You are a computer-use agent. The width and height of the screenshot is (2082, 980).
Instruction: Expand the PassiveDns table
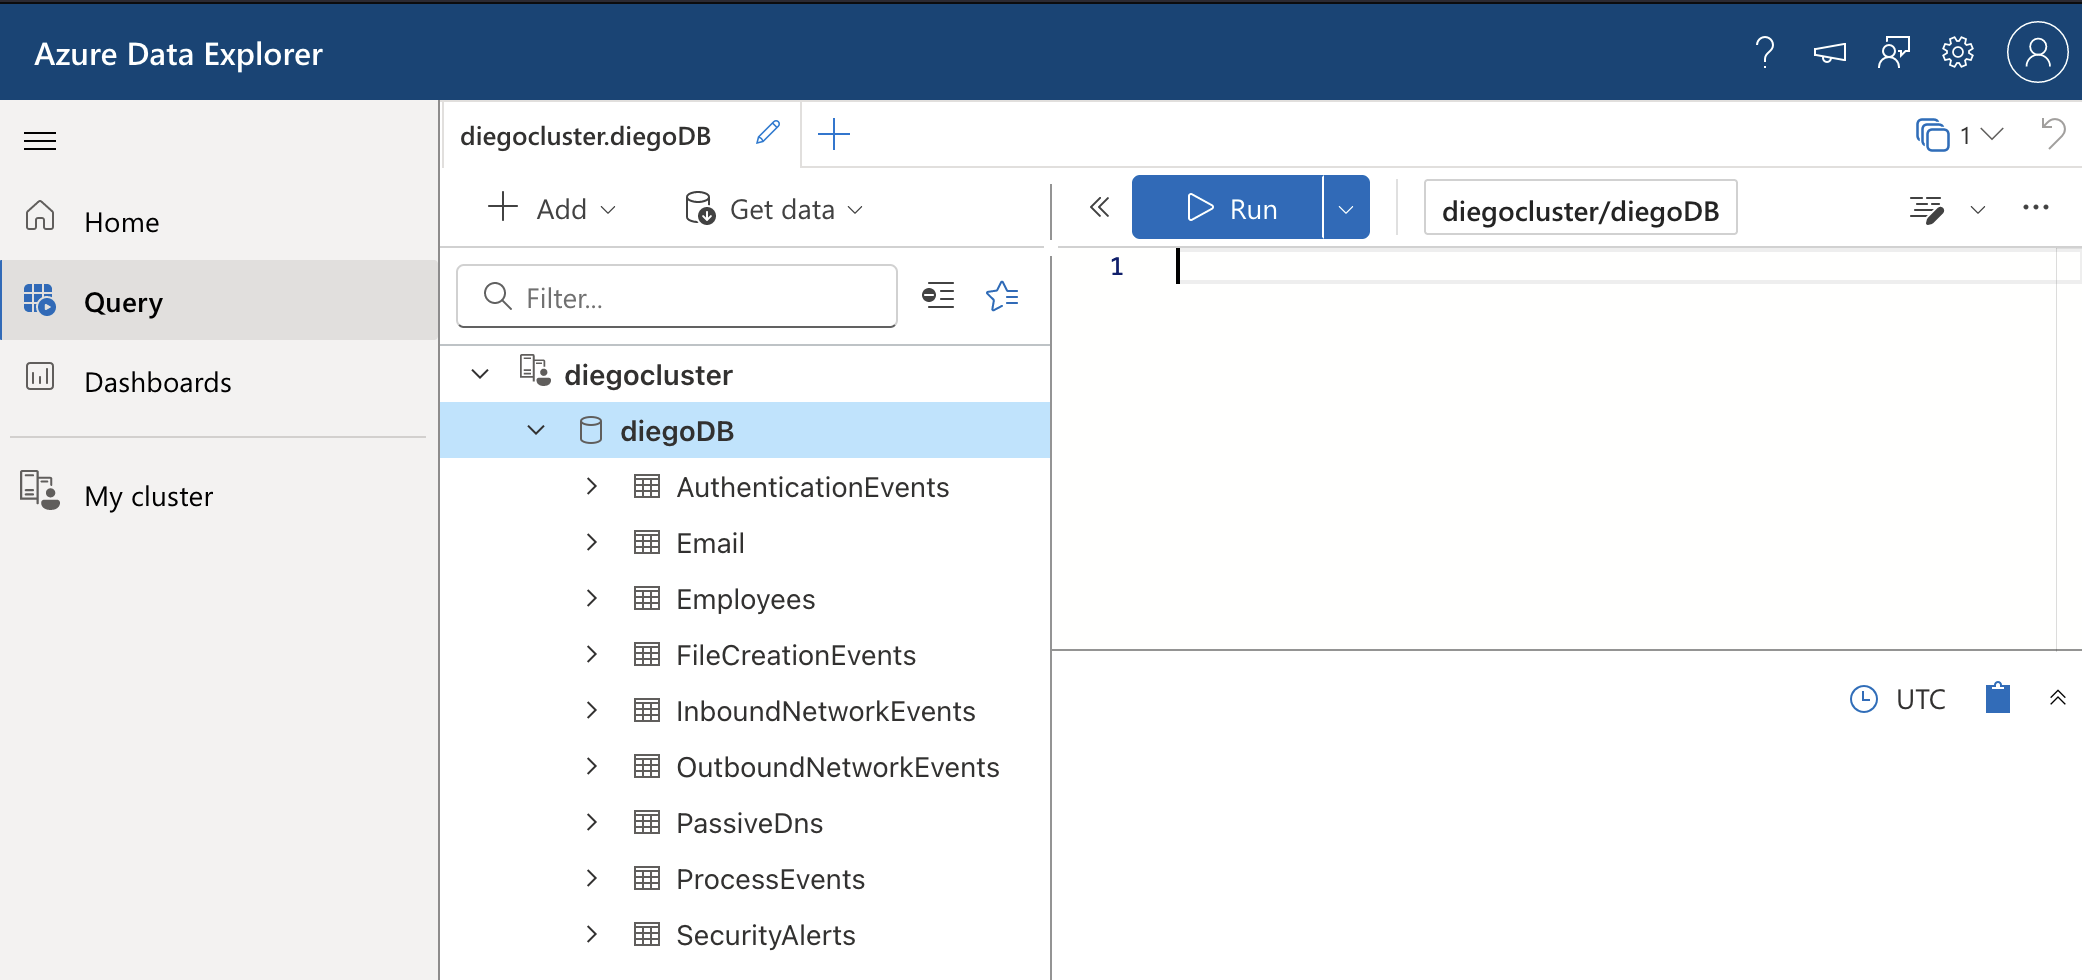click(x=592, y=822)
